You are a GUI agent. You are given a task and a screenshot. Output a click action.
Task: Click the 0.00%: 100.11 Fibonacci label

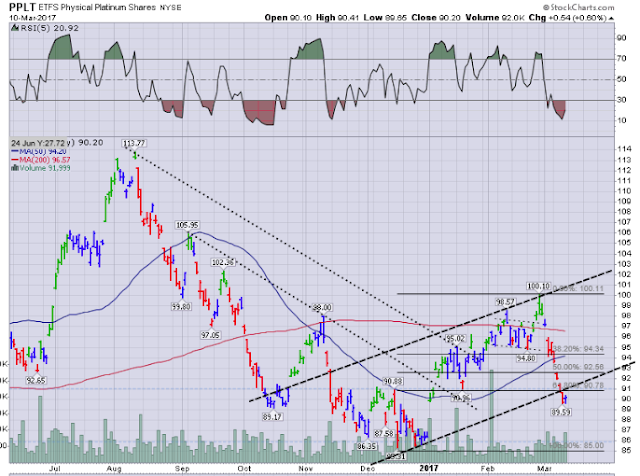[x=577, y=289]
